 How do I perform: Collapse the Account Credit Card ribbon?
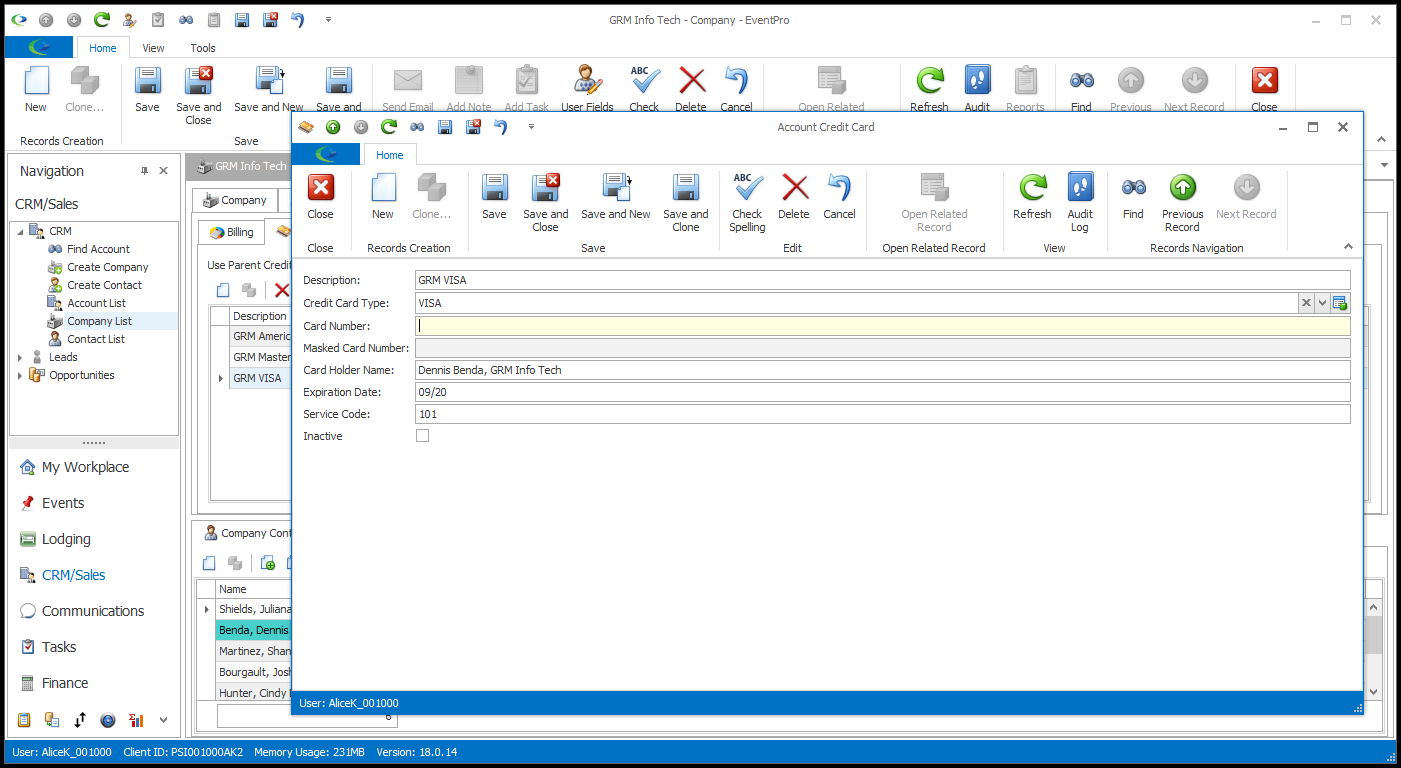click(1348, 246)
